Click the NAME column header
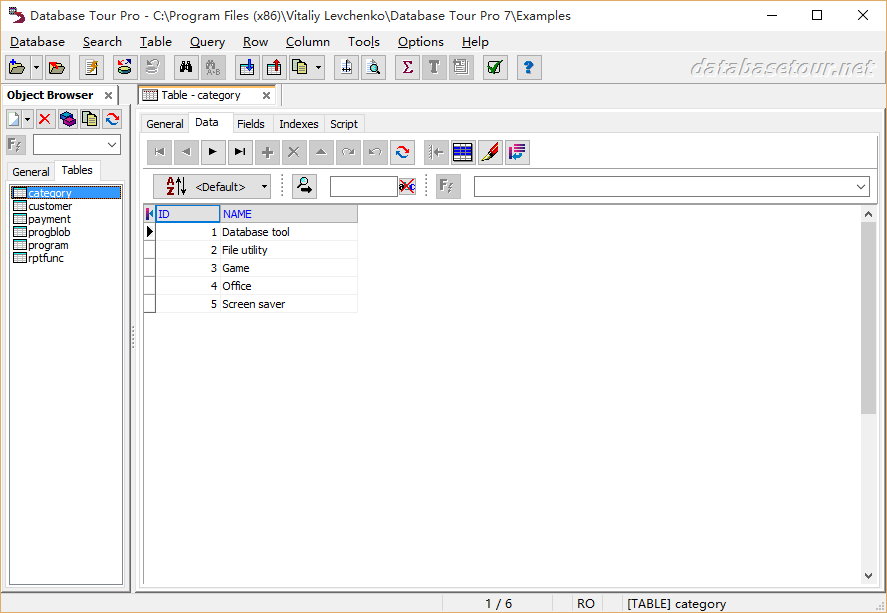The width and height of the screenshot is (887, 613). pos(288,214)
